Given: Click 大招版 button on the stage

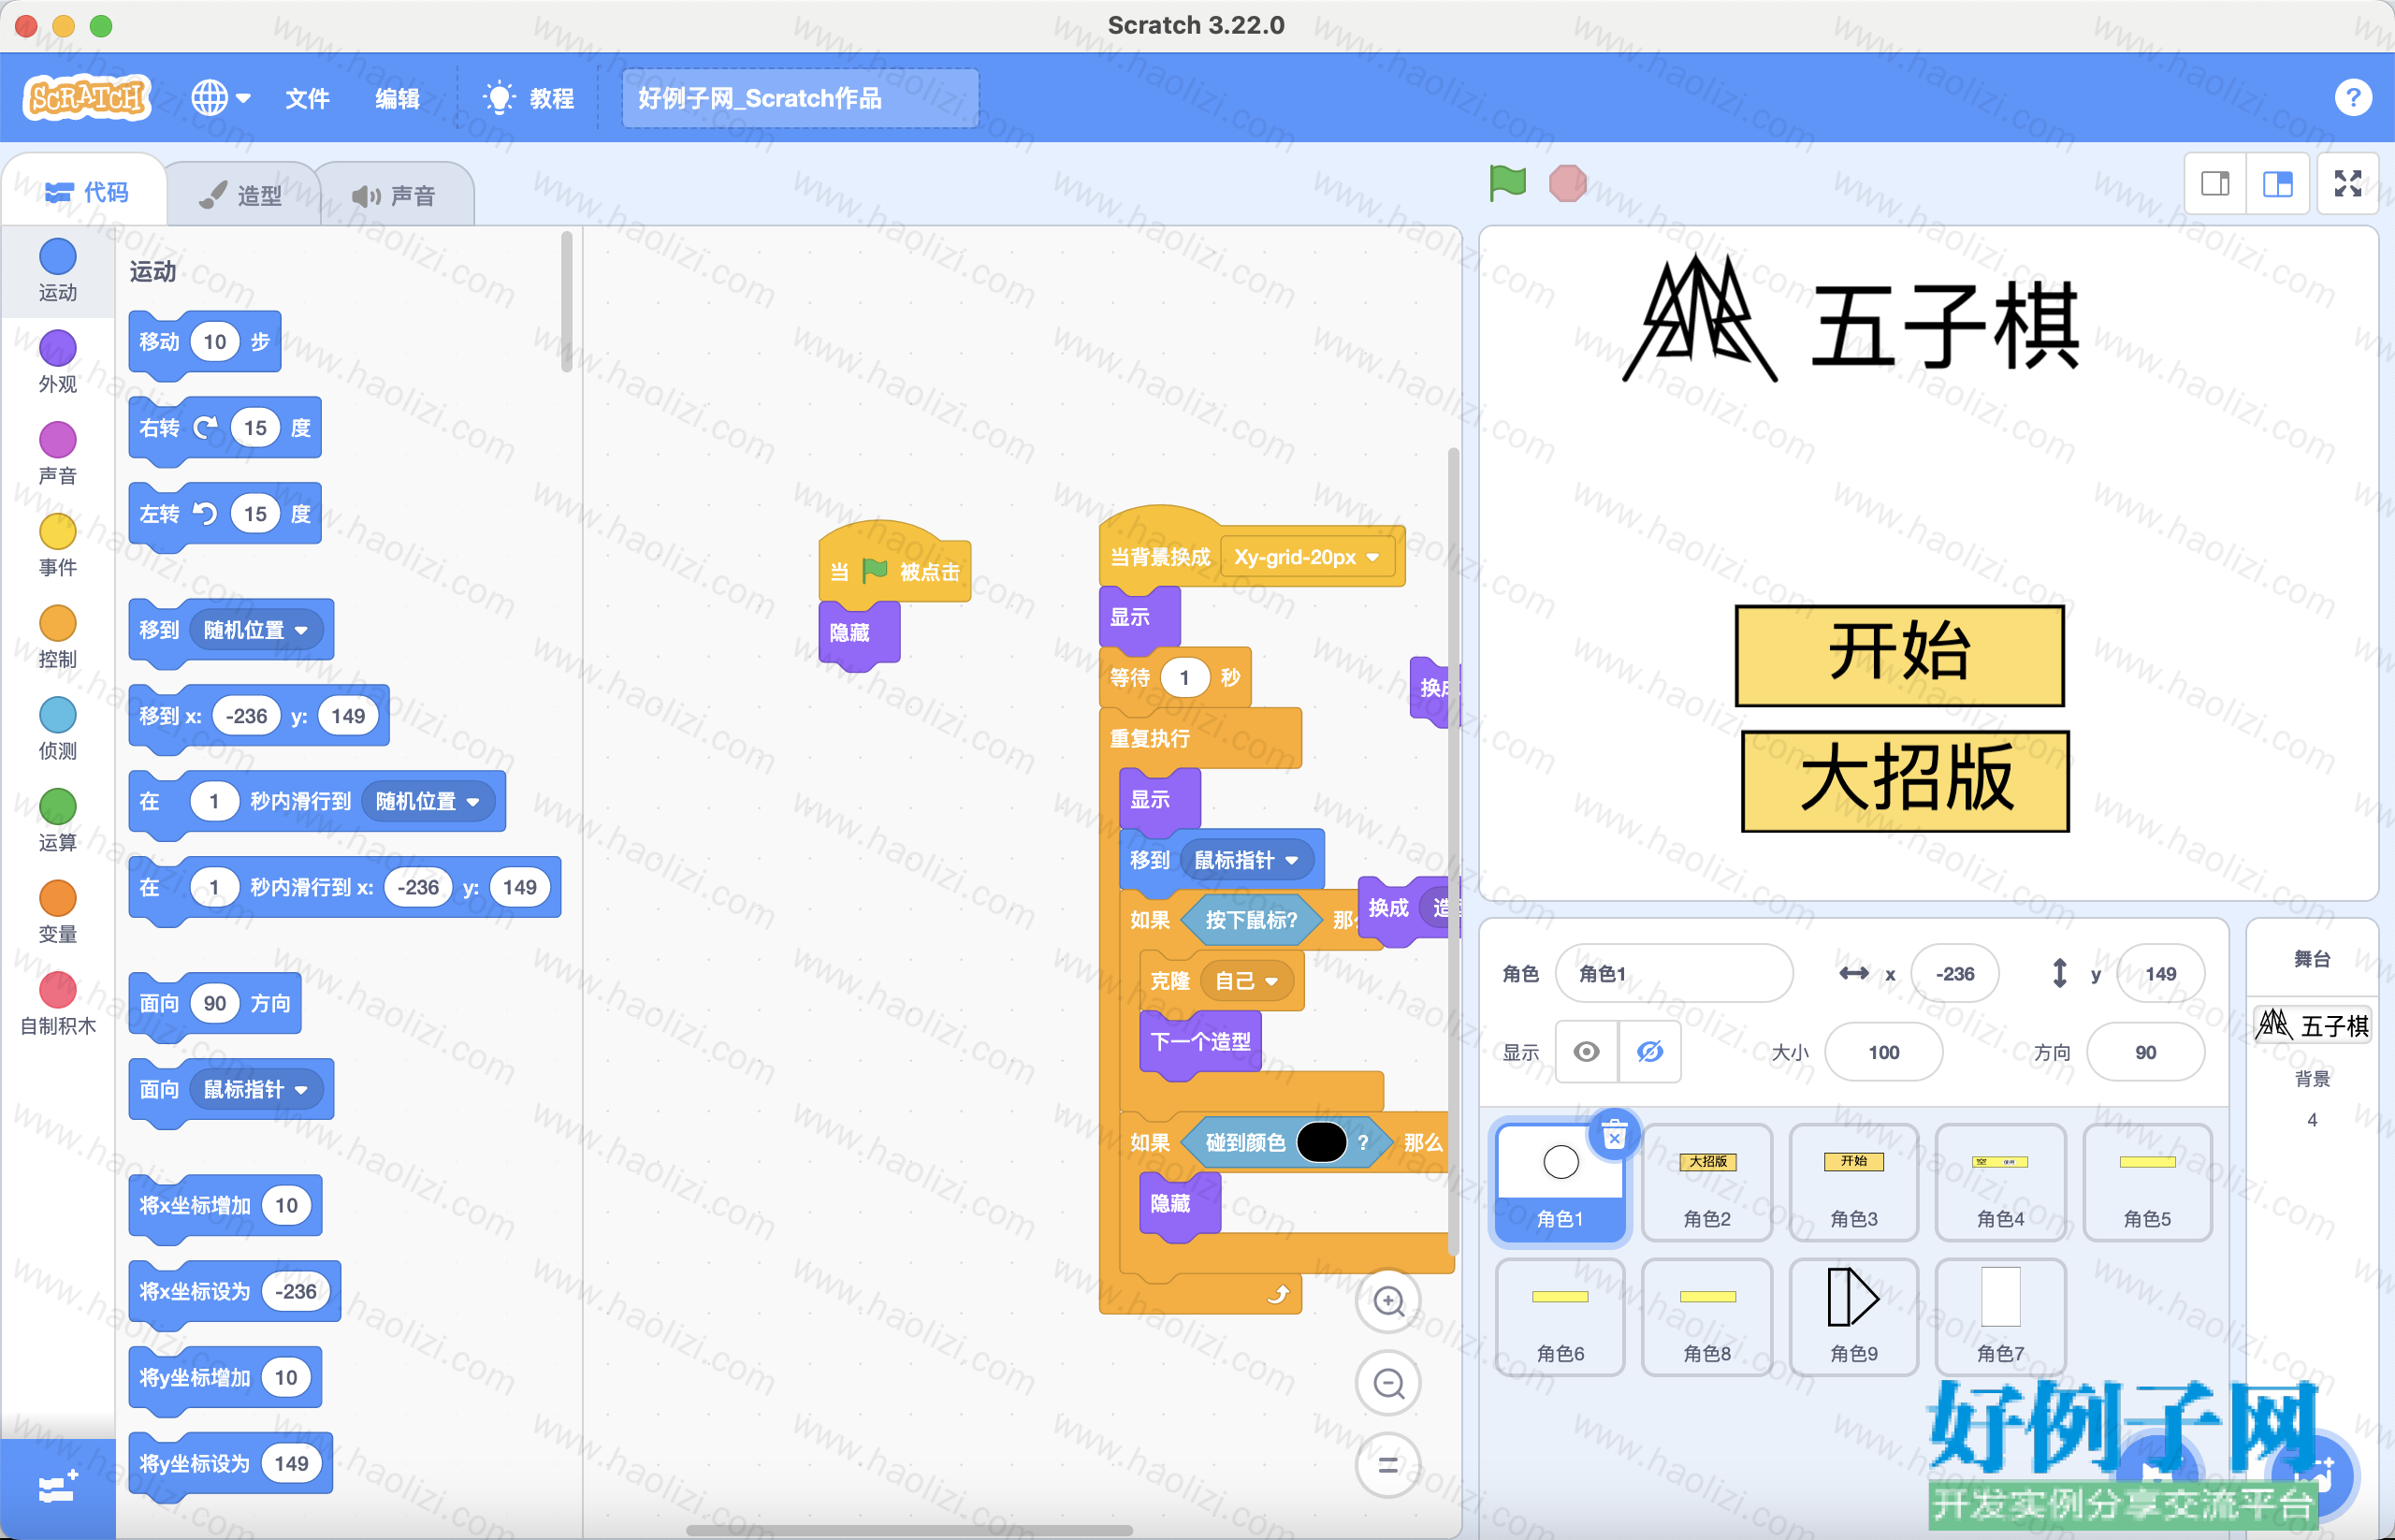Looking at the screenshot, I should (x=1905, y=780).
